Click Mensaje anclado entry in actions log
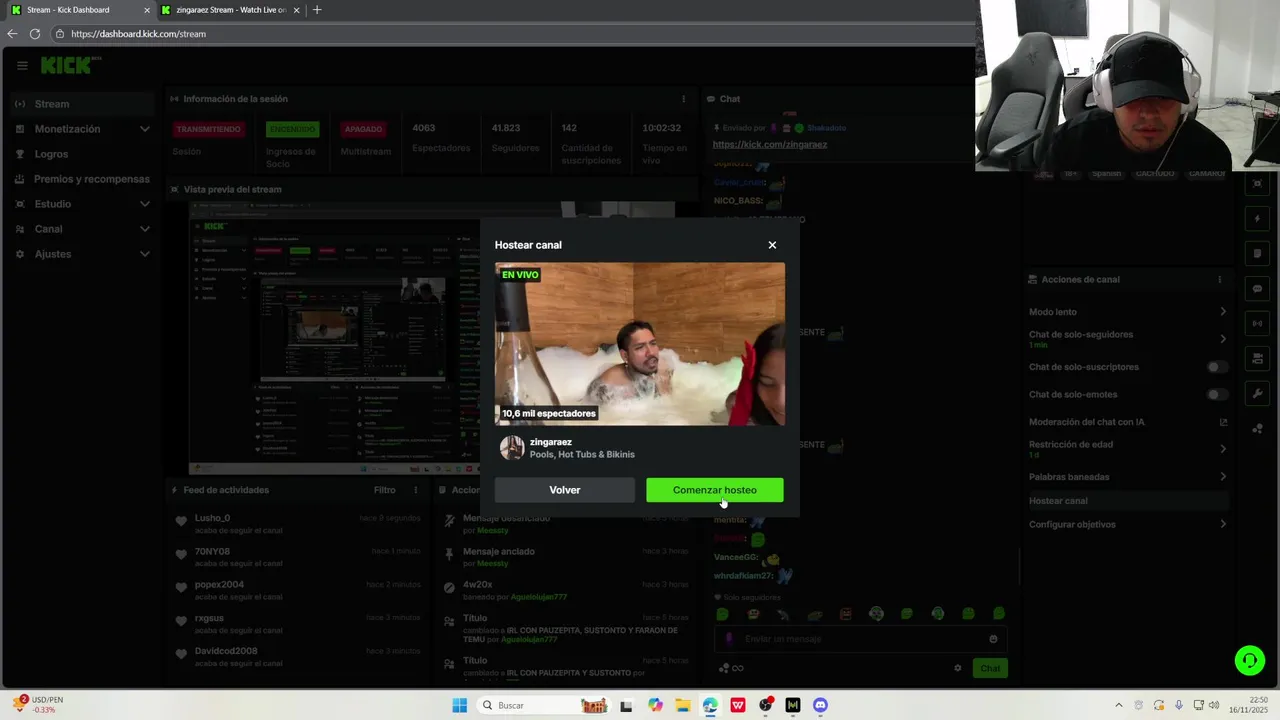Image resolution: width=1280 pixels, height=720 pixels. 498,552
